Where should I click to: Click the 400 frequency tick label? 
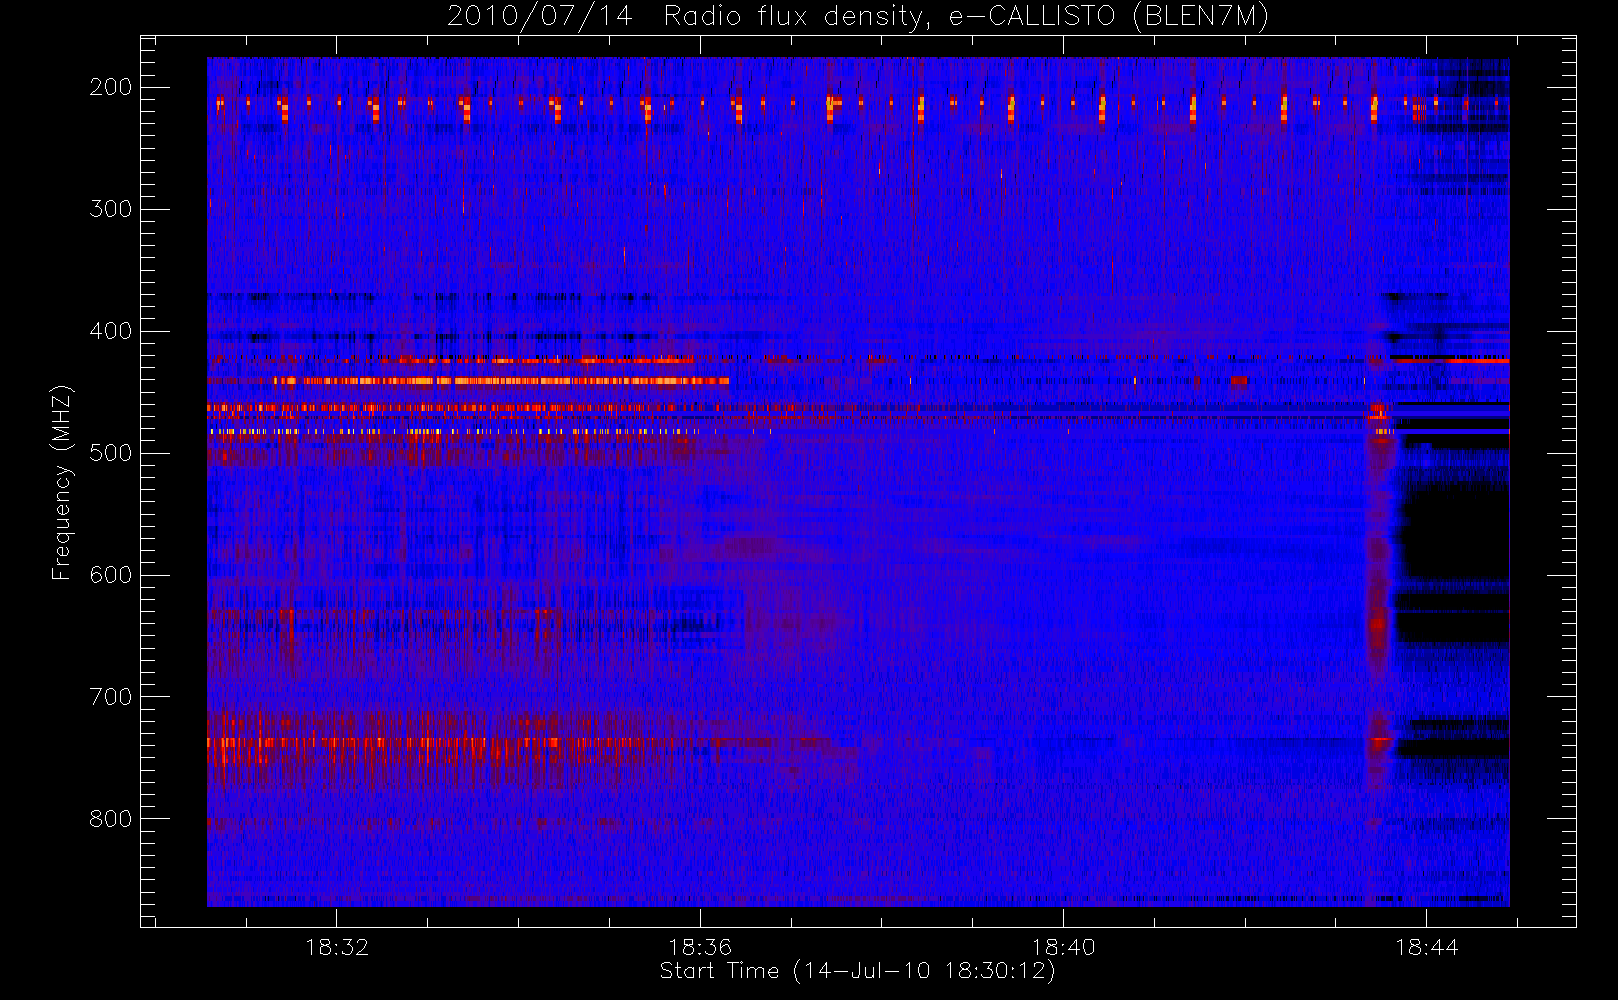pyautogui.click(x=111, y=331)
